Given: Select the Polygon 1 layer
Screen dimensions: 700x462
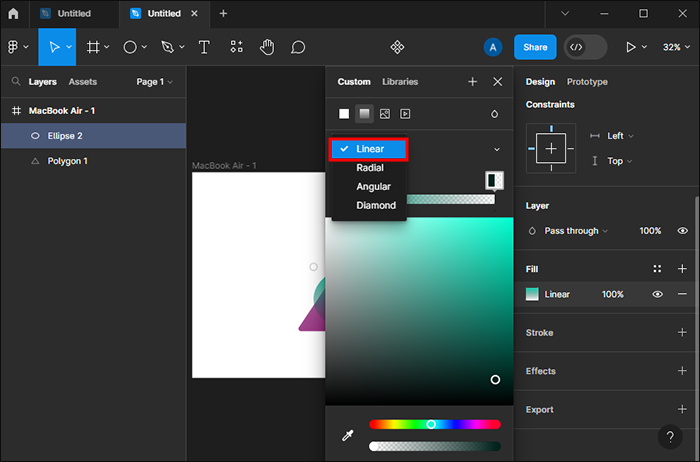Looking at the screenshot, I should [x=68, y=161].
